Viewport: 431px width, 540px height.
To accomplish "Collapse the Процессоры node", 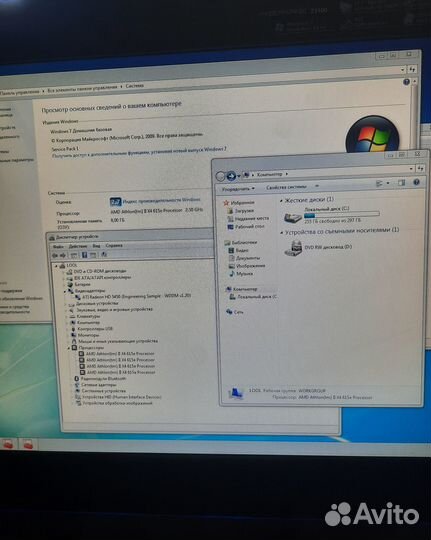I will (x=69, y=348).
